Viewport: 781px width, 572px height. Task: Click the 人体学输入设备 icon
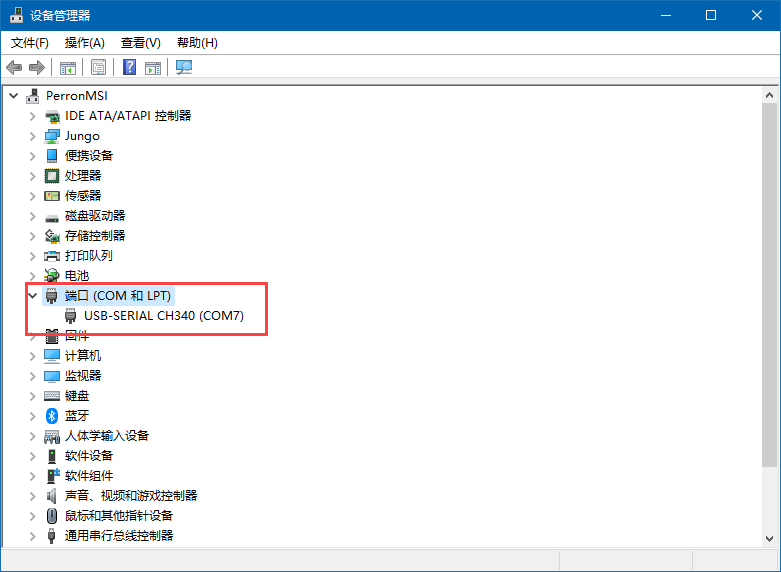(x=52, y=436)
